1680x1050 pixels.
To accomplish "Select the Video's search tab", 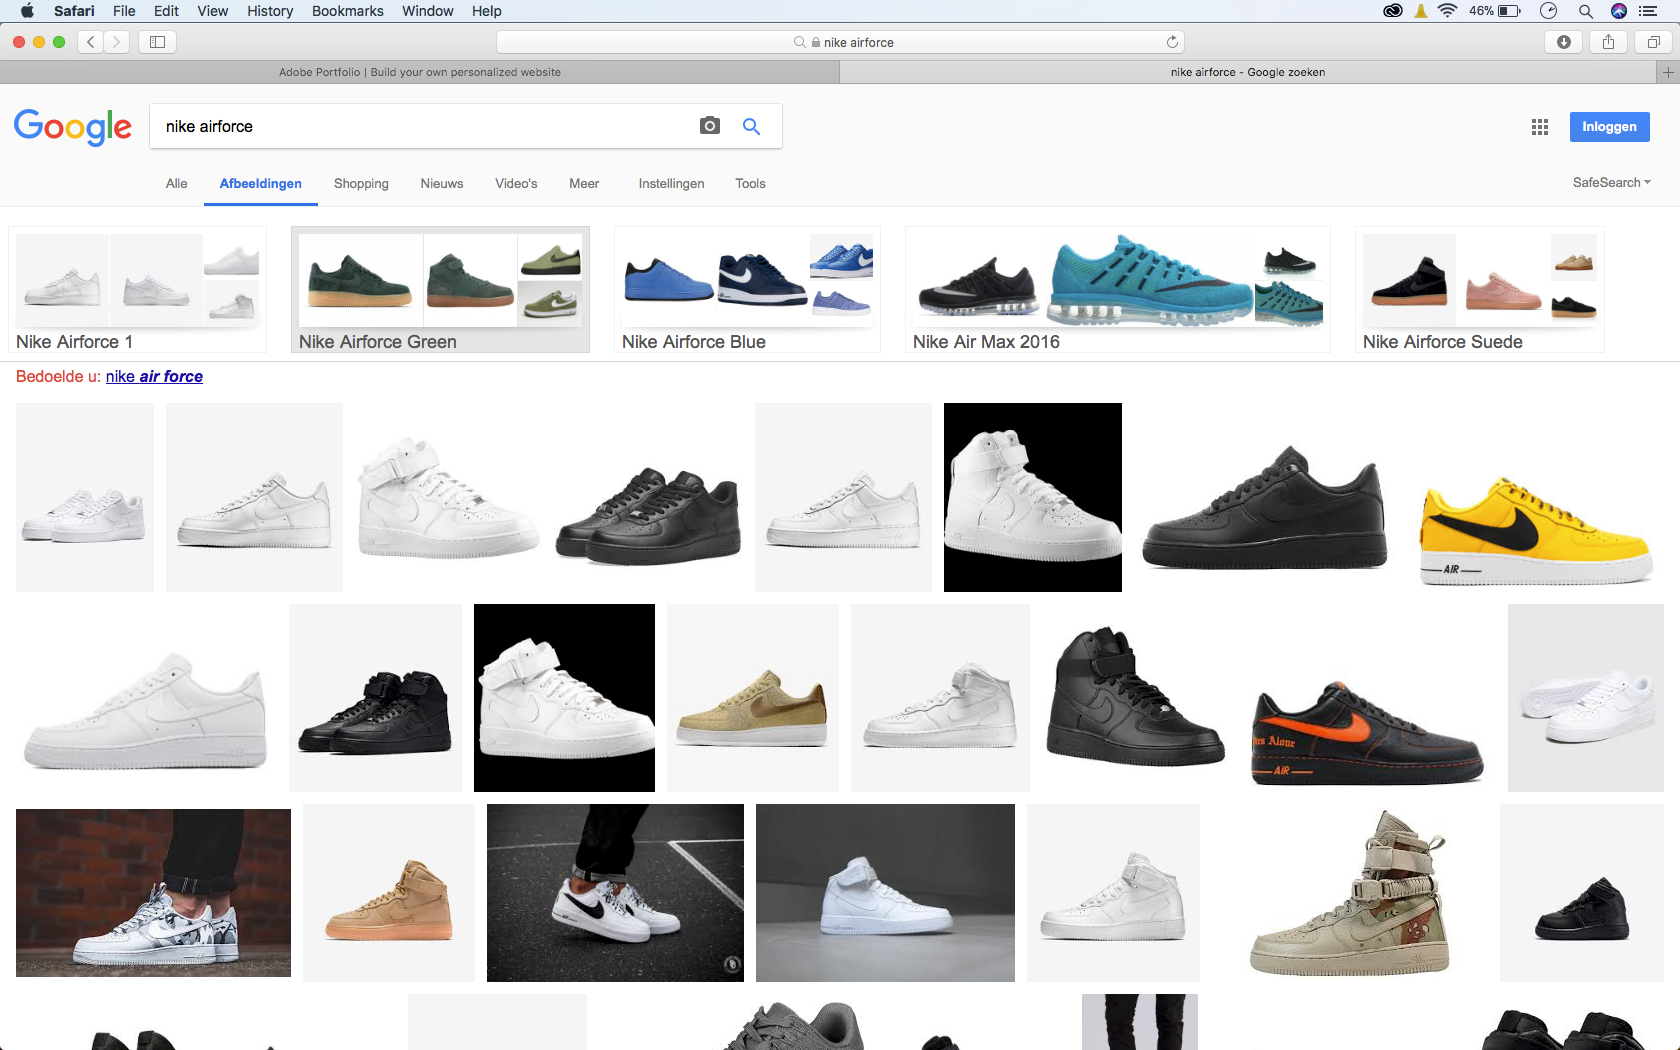I will pyautogui.click(x=516, y=184).
